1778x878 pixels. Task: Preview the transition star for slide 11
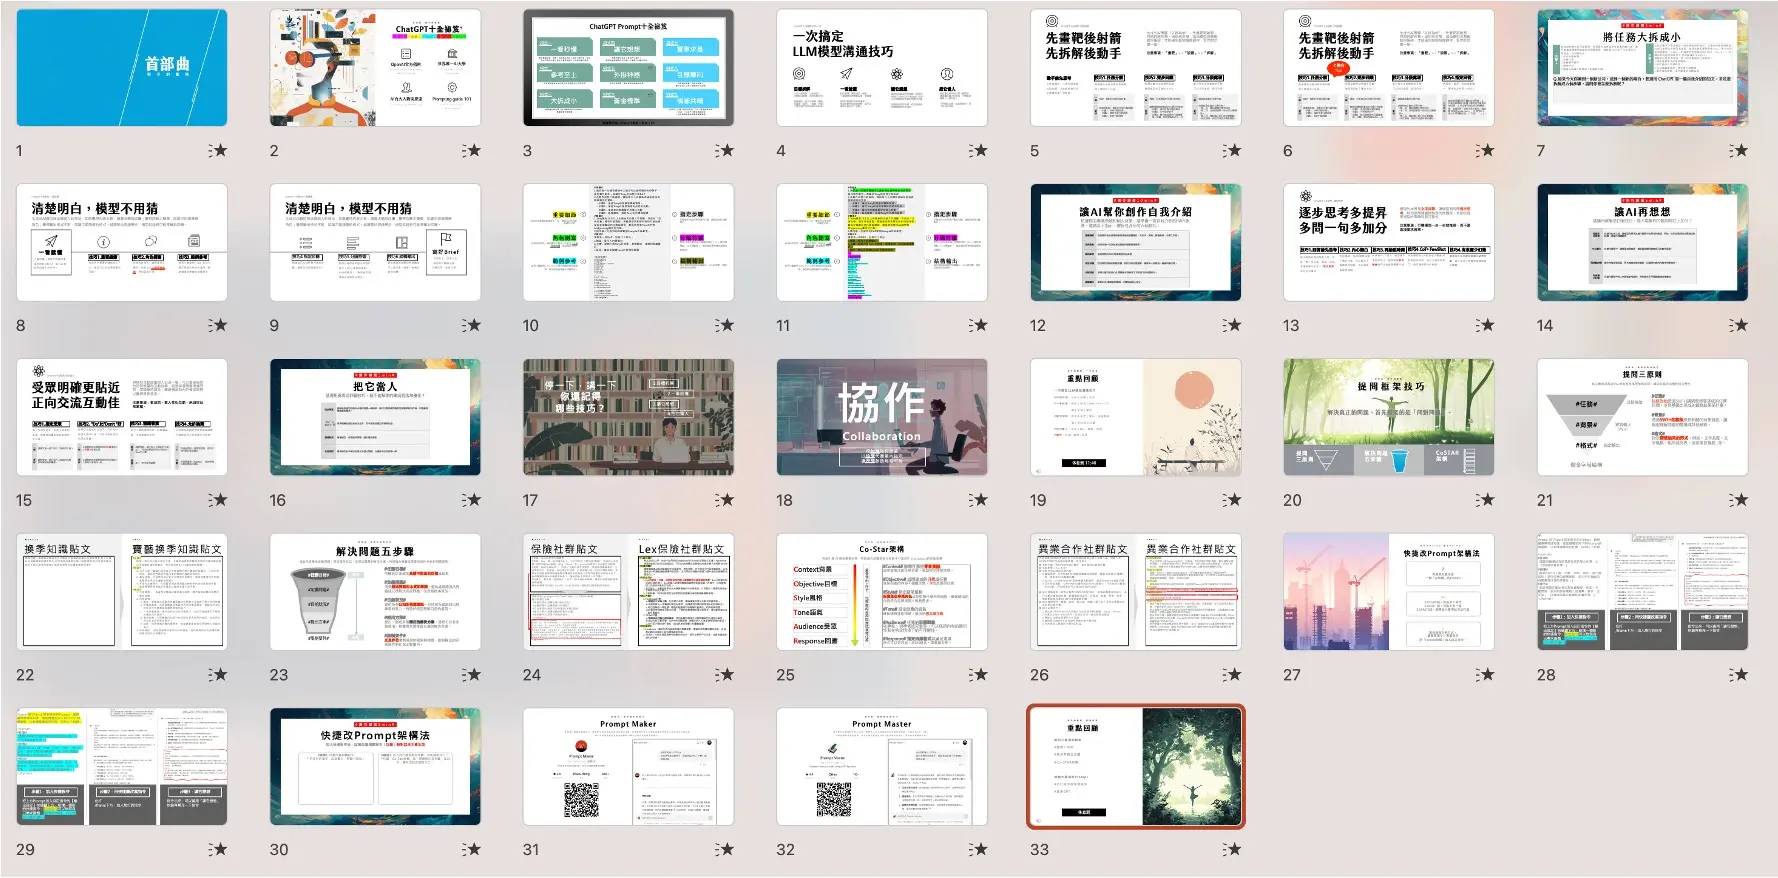[x=979, y=325]
